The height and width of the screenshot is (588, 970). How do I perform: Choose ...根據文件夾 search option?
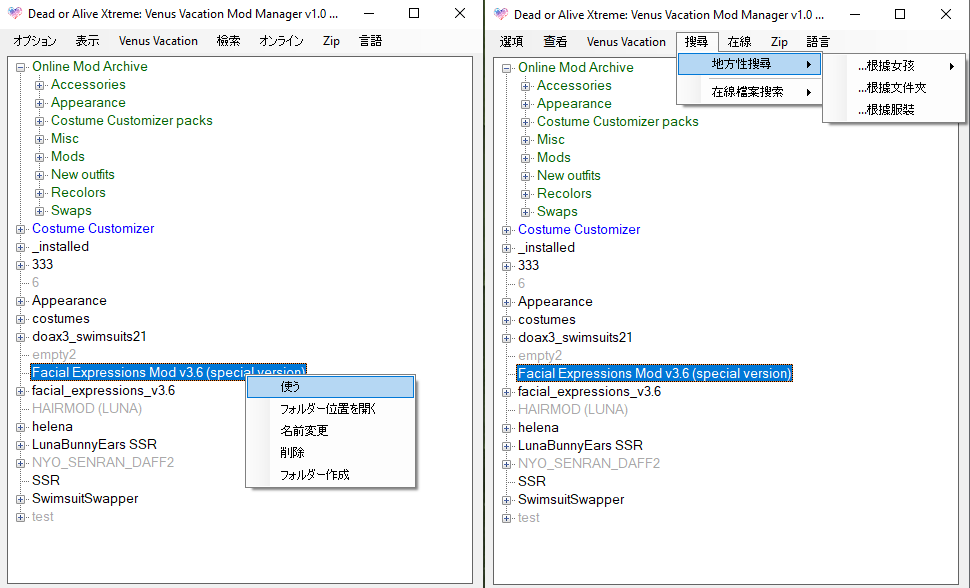pyautogui.click(x=894, y=88)
